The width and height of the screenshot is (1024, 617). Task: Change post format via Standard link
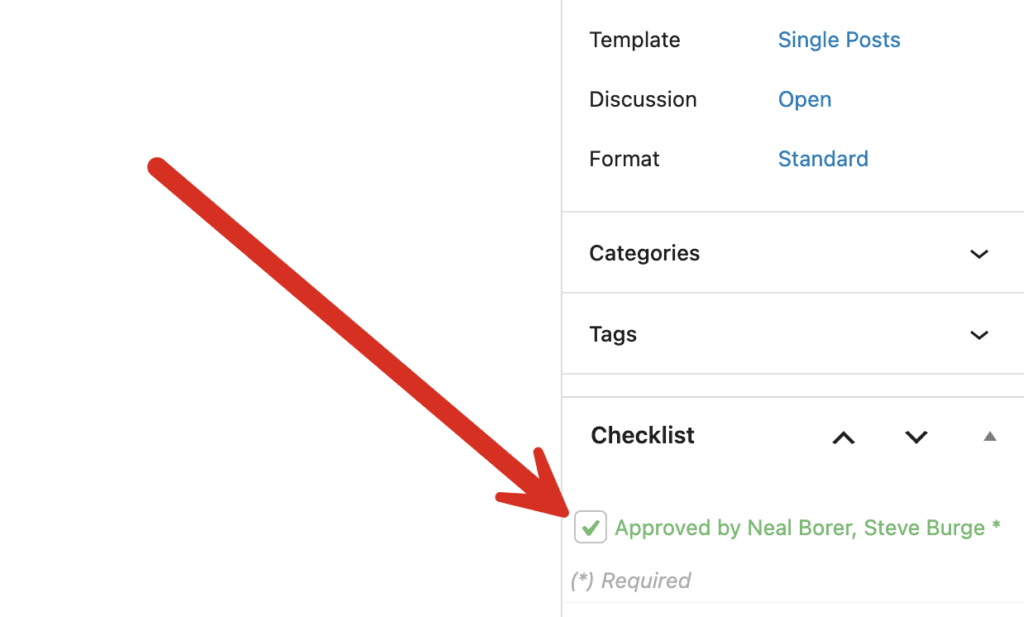pos(823,159)
